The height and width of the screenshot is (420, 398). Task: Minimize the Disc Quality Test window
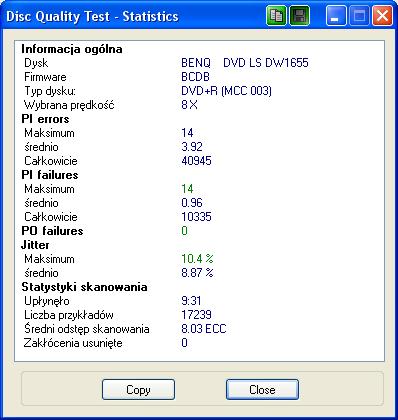coord(336,15)
